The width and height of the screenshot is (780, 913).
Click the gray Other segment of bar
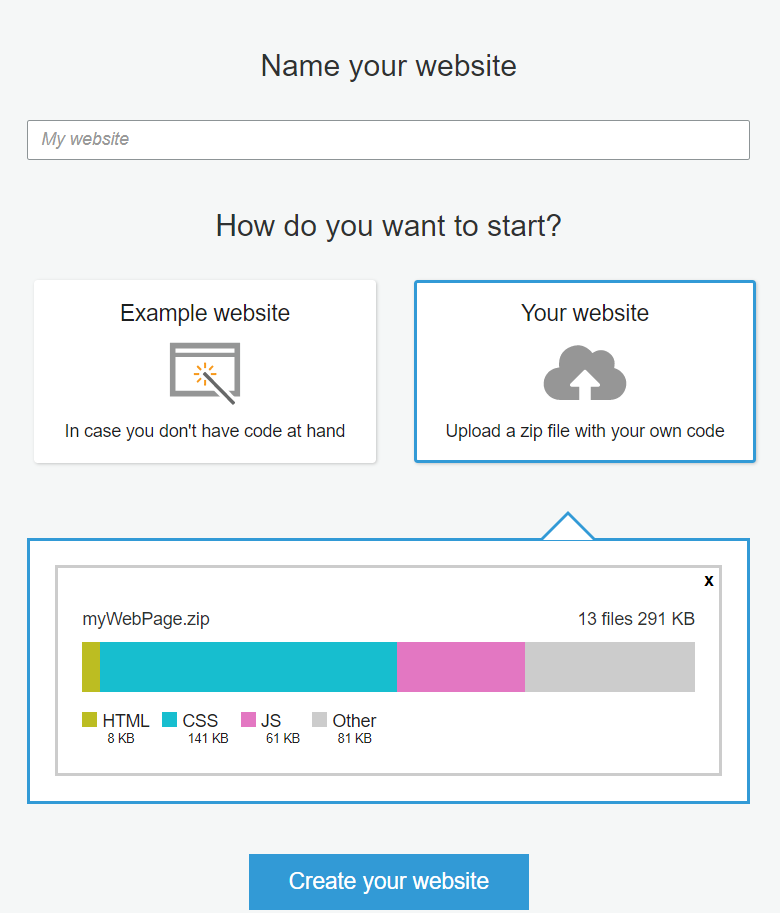(x=610, y=667)
